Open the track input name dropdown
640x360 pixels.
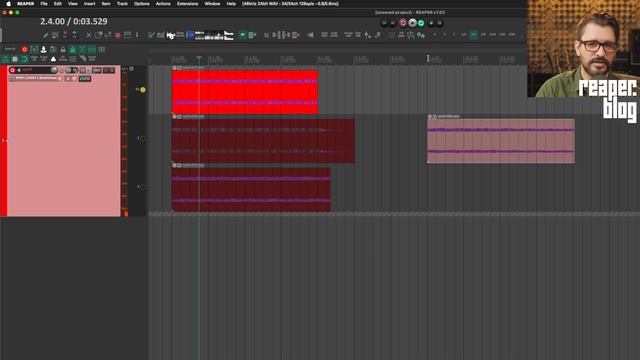click(37, 78)
